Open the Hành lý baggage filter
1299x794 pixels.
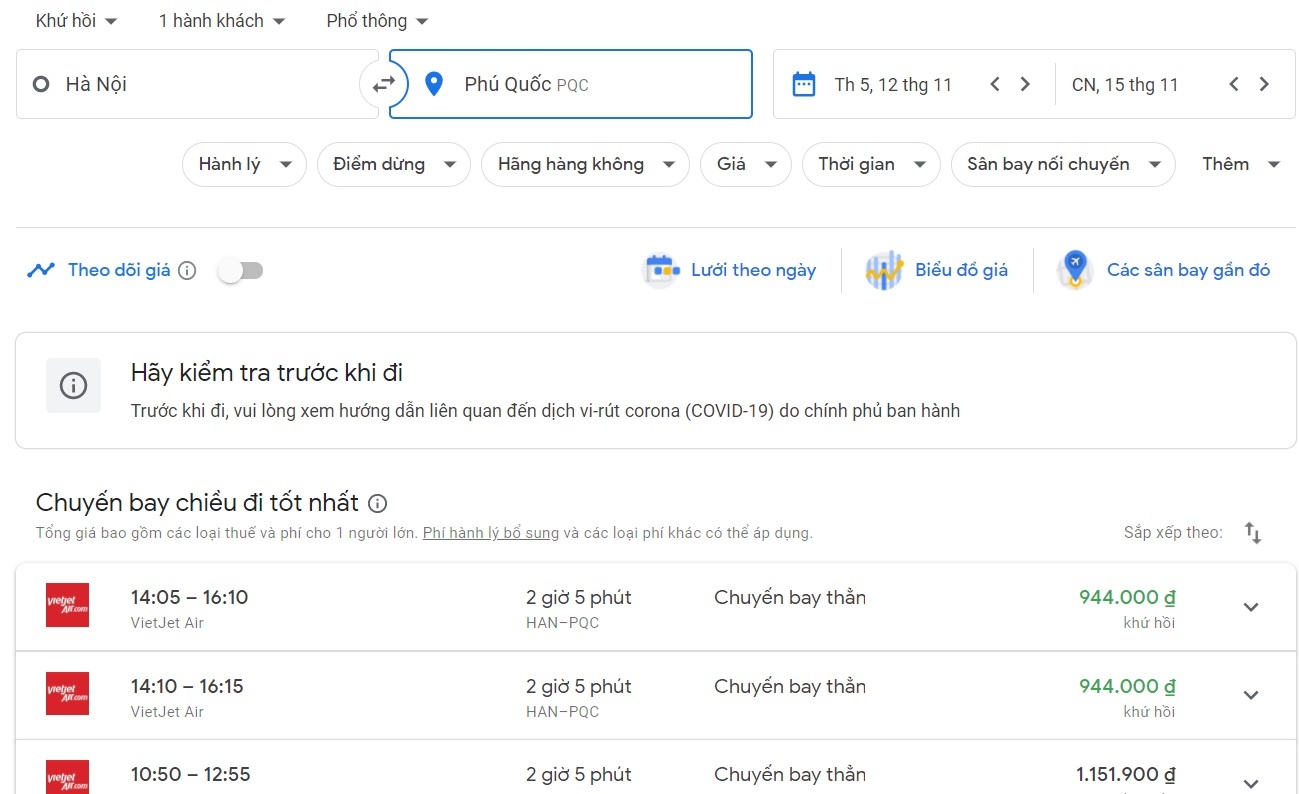tap(244, 165)
